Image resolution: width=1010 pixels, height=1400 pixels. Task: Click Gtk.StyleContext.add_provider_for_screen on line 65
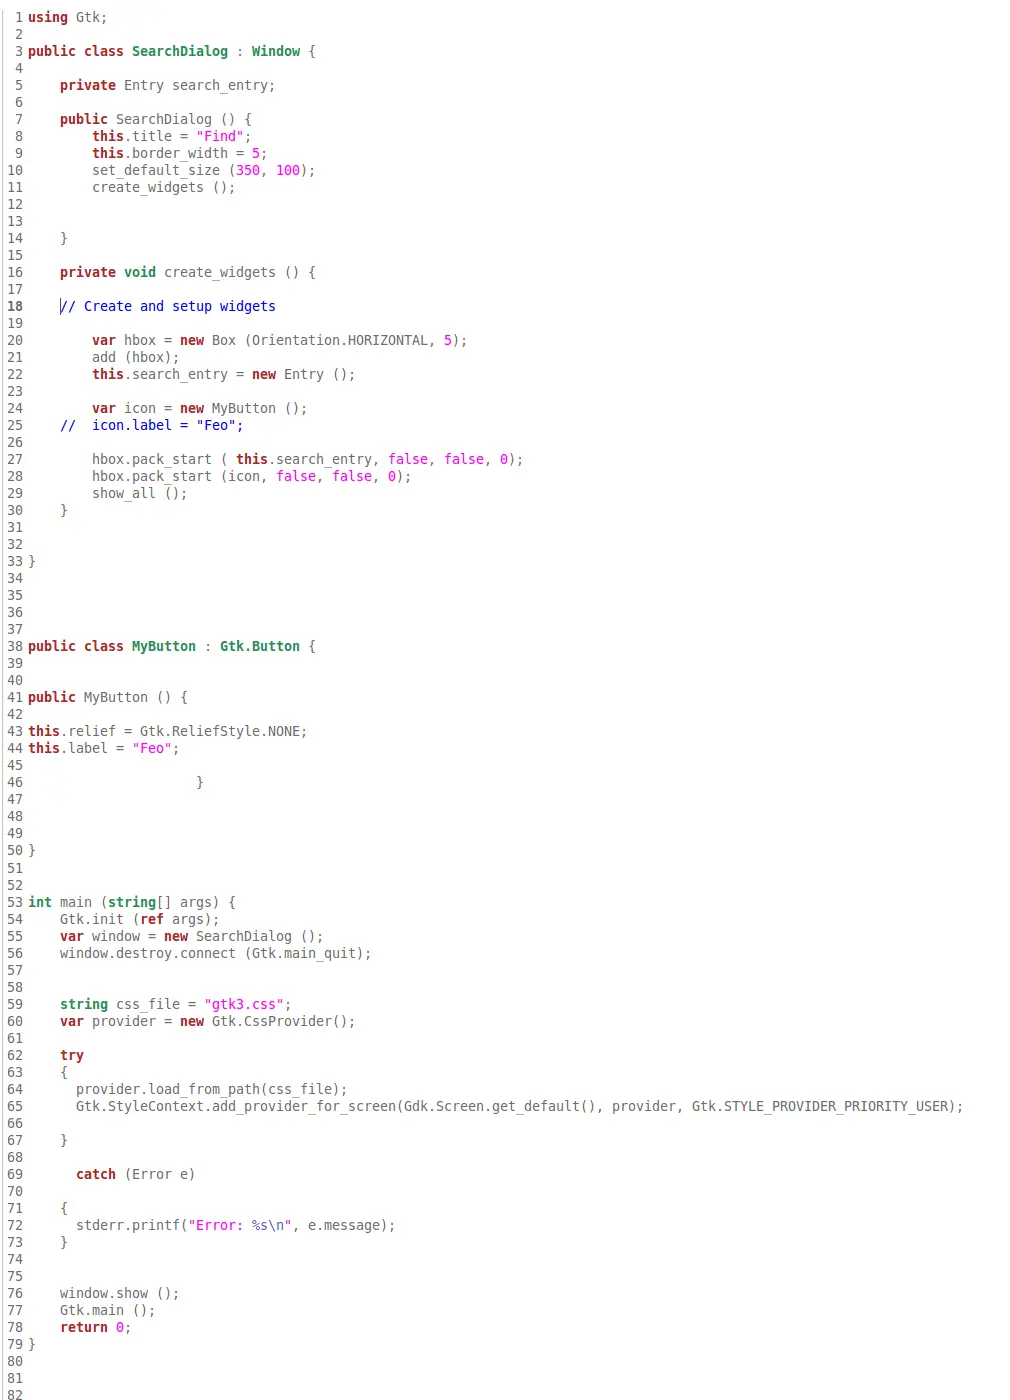[236, 1106]
